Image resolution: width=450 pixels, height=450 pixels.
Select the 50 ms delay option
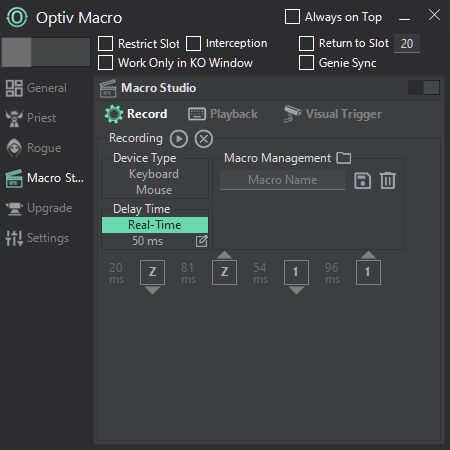tap(148, 241)
